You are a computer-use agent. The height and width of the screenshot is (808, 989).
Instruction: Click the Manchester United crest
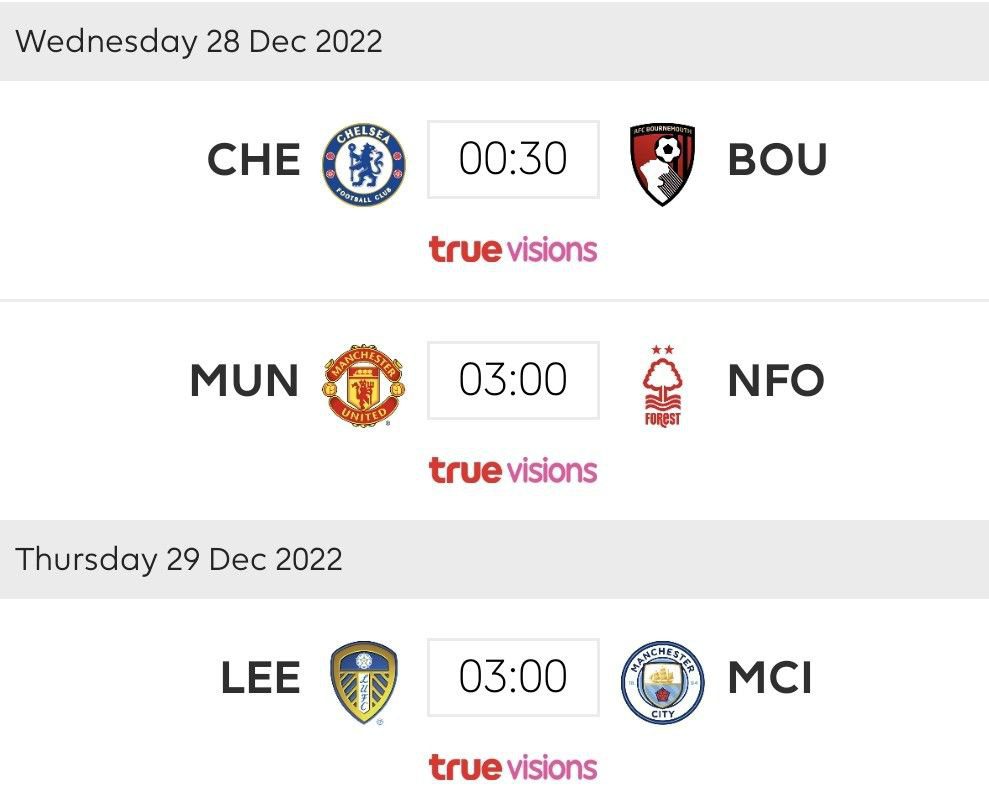(x=363, y=383)
